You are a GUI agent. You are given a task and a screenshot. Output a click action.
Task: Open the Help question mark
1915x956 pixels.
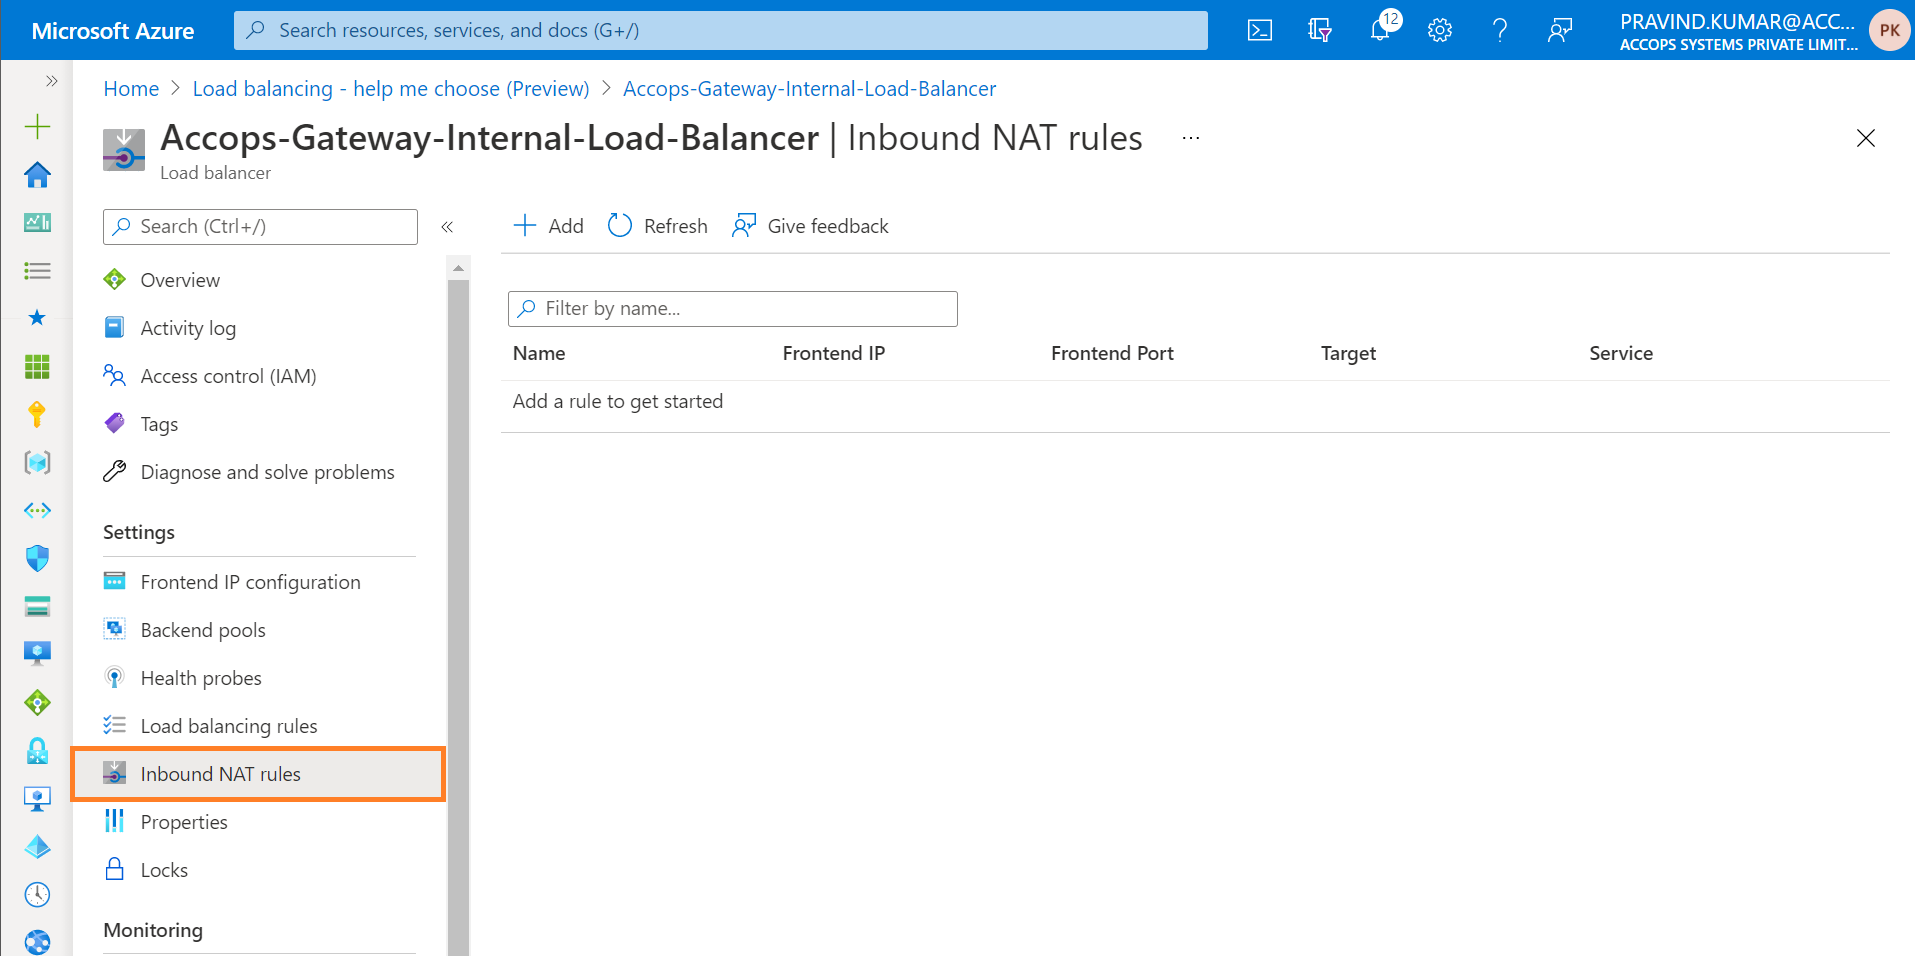(1500, 30)
